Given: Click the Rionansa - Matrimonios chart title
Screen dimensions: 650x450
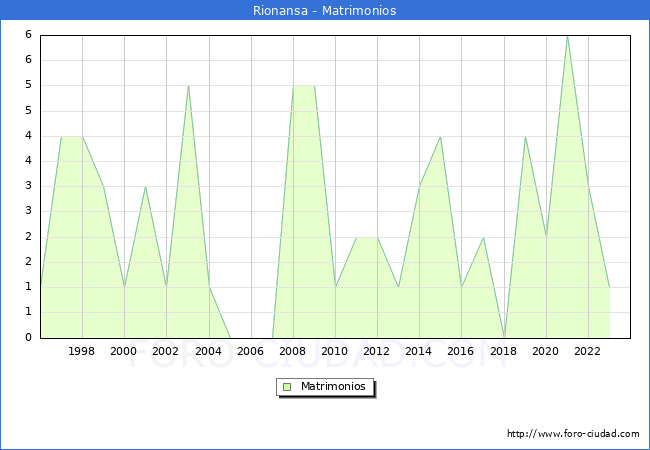Looking at the screenshot, I should tap(325, 11).
